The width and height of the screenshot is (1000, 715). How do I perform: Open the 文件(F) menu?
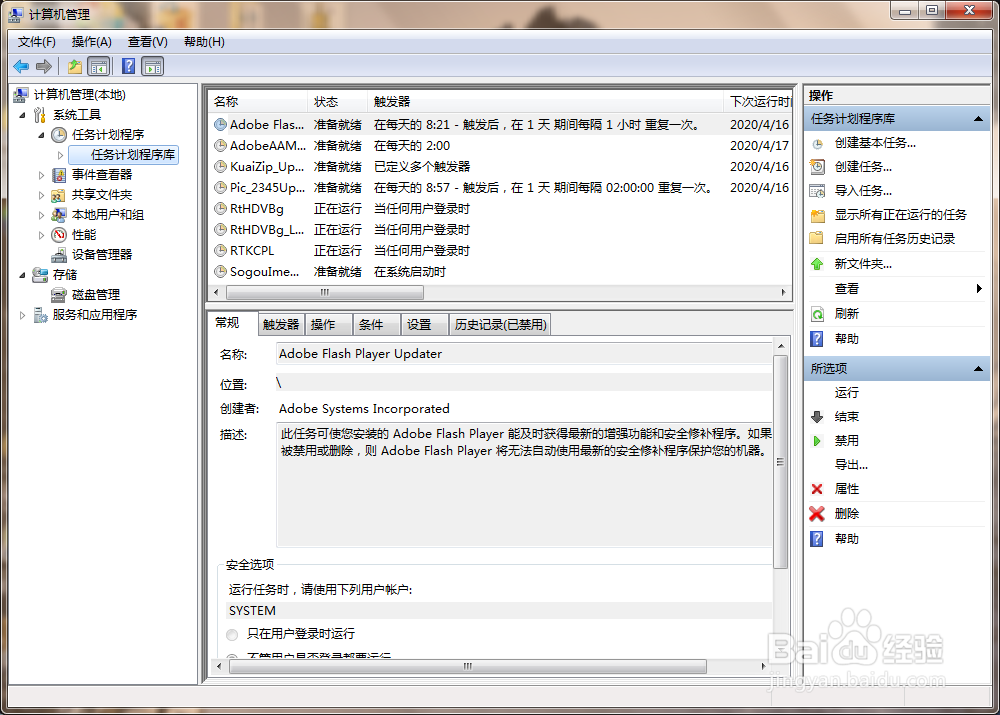pyautogui.click(x=36, y=42)
